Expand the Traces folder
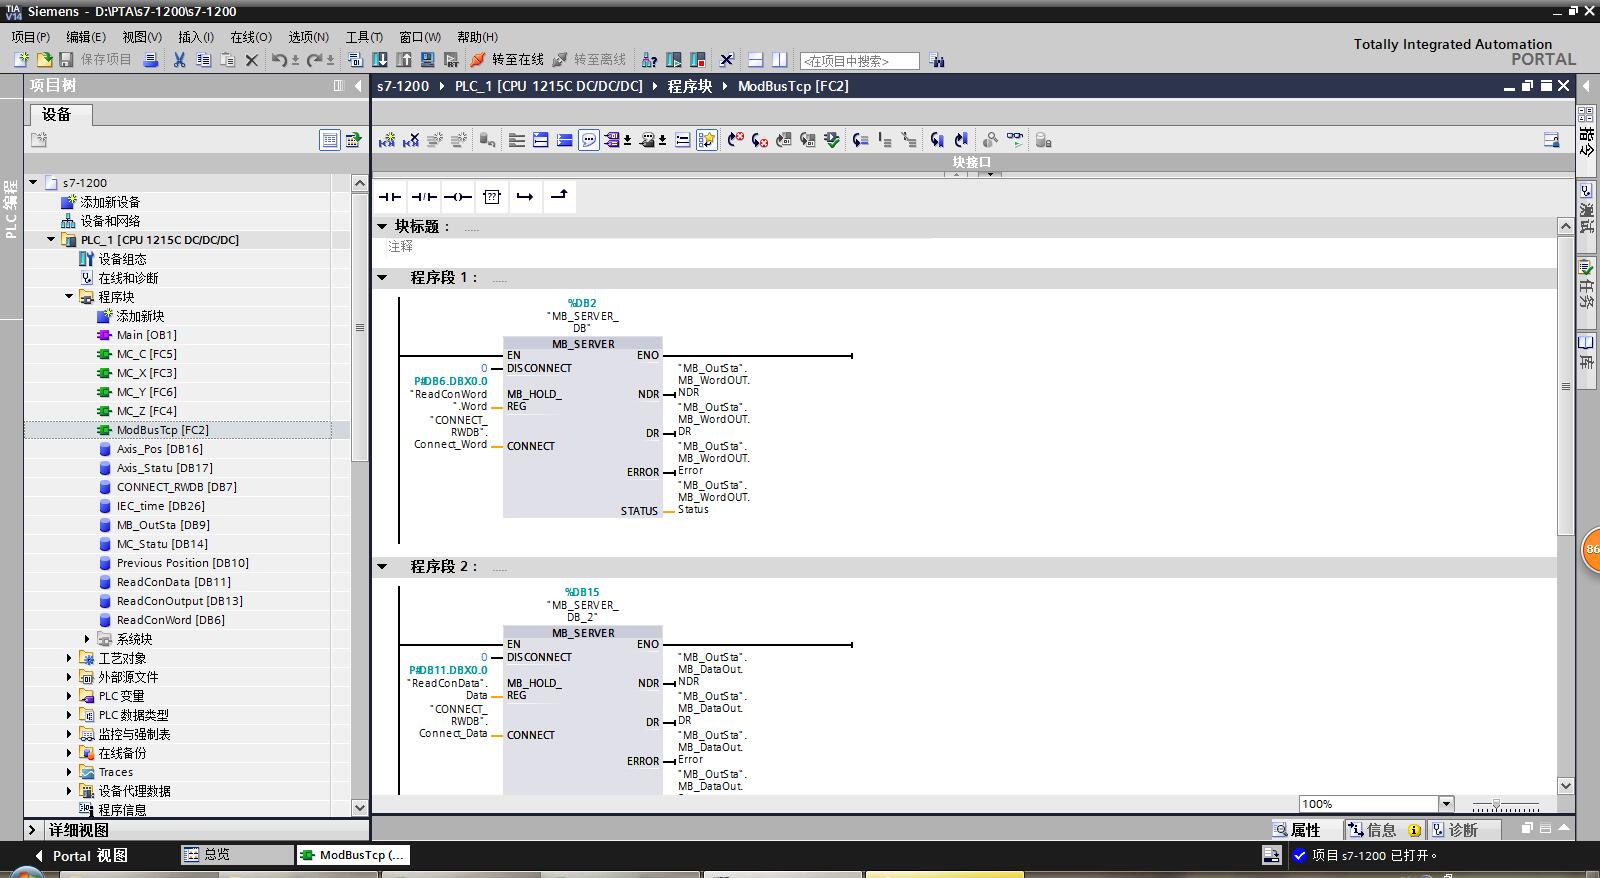This screenshot has height=878, width=1600. coord(69,772)
